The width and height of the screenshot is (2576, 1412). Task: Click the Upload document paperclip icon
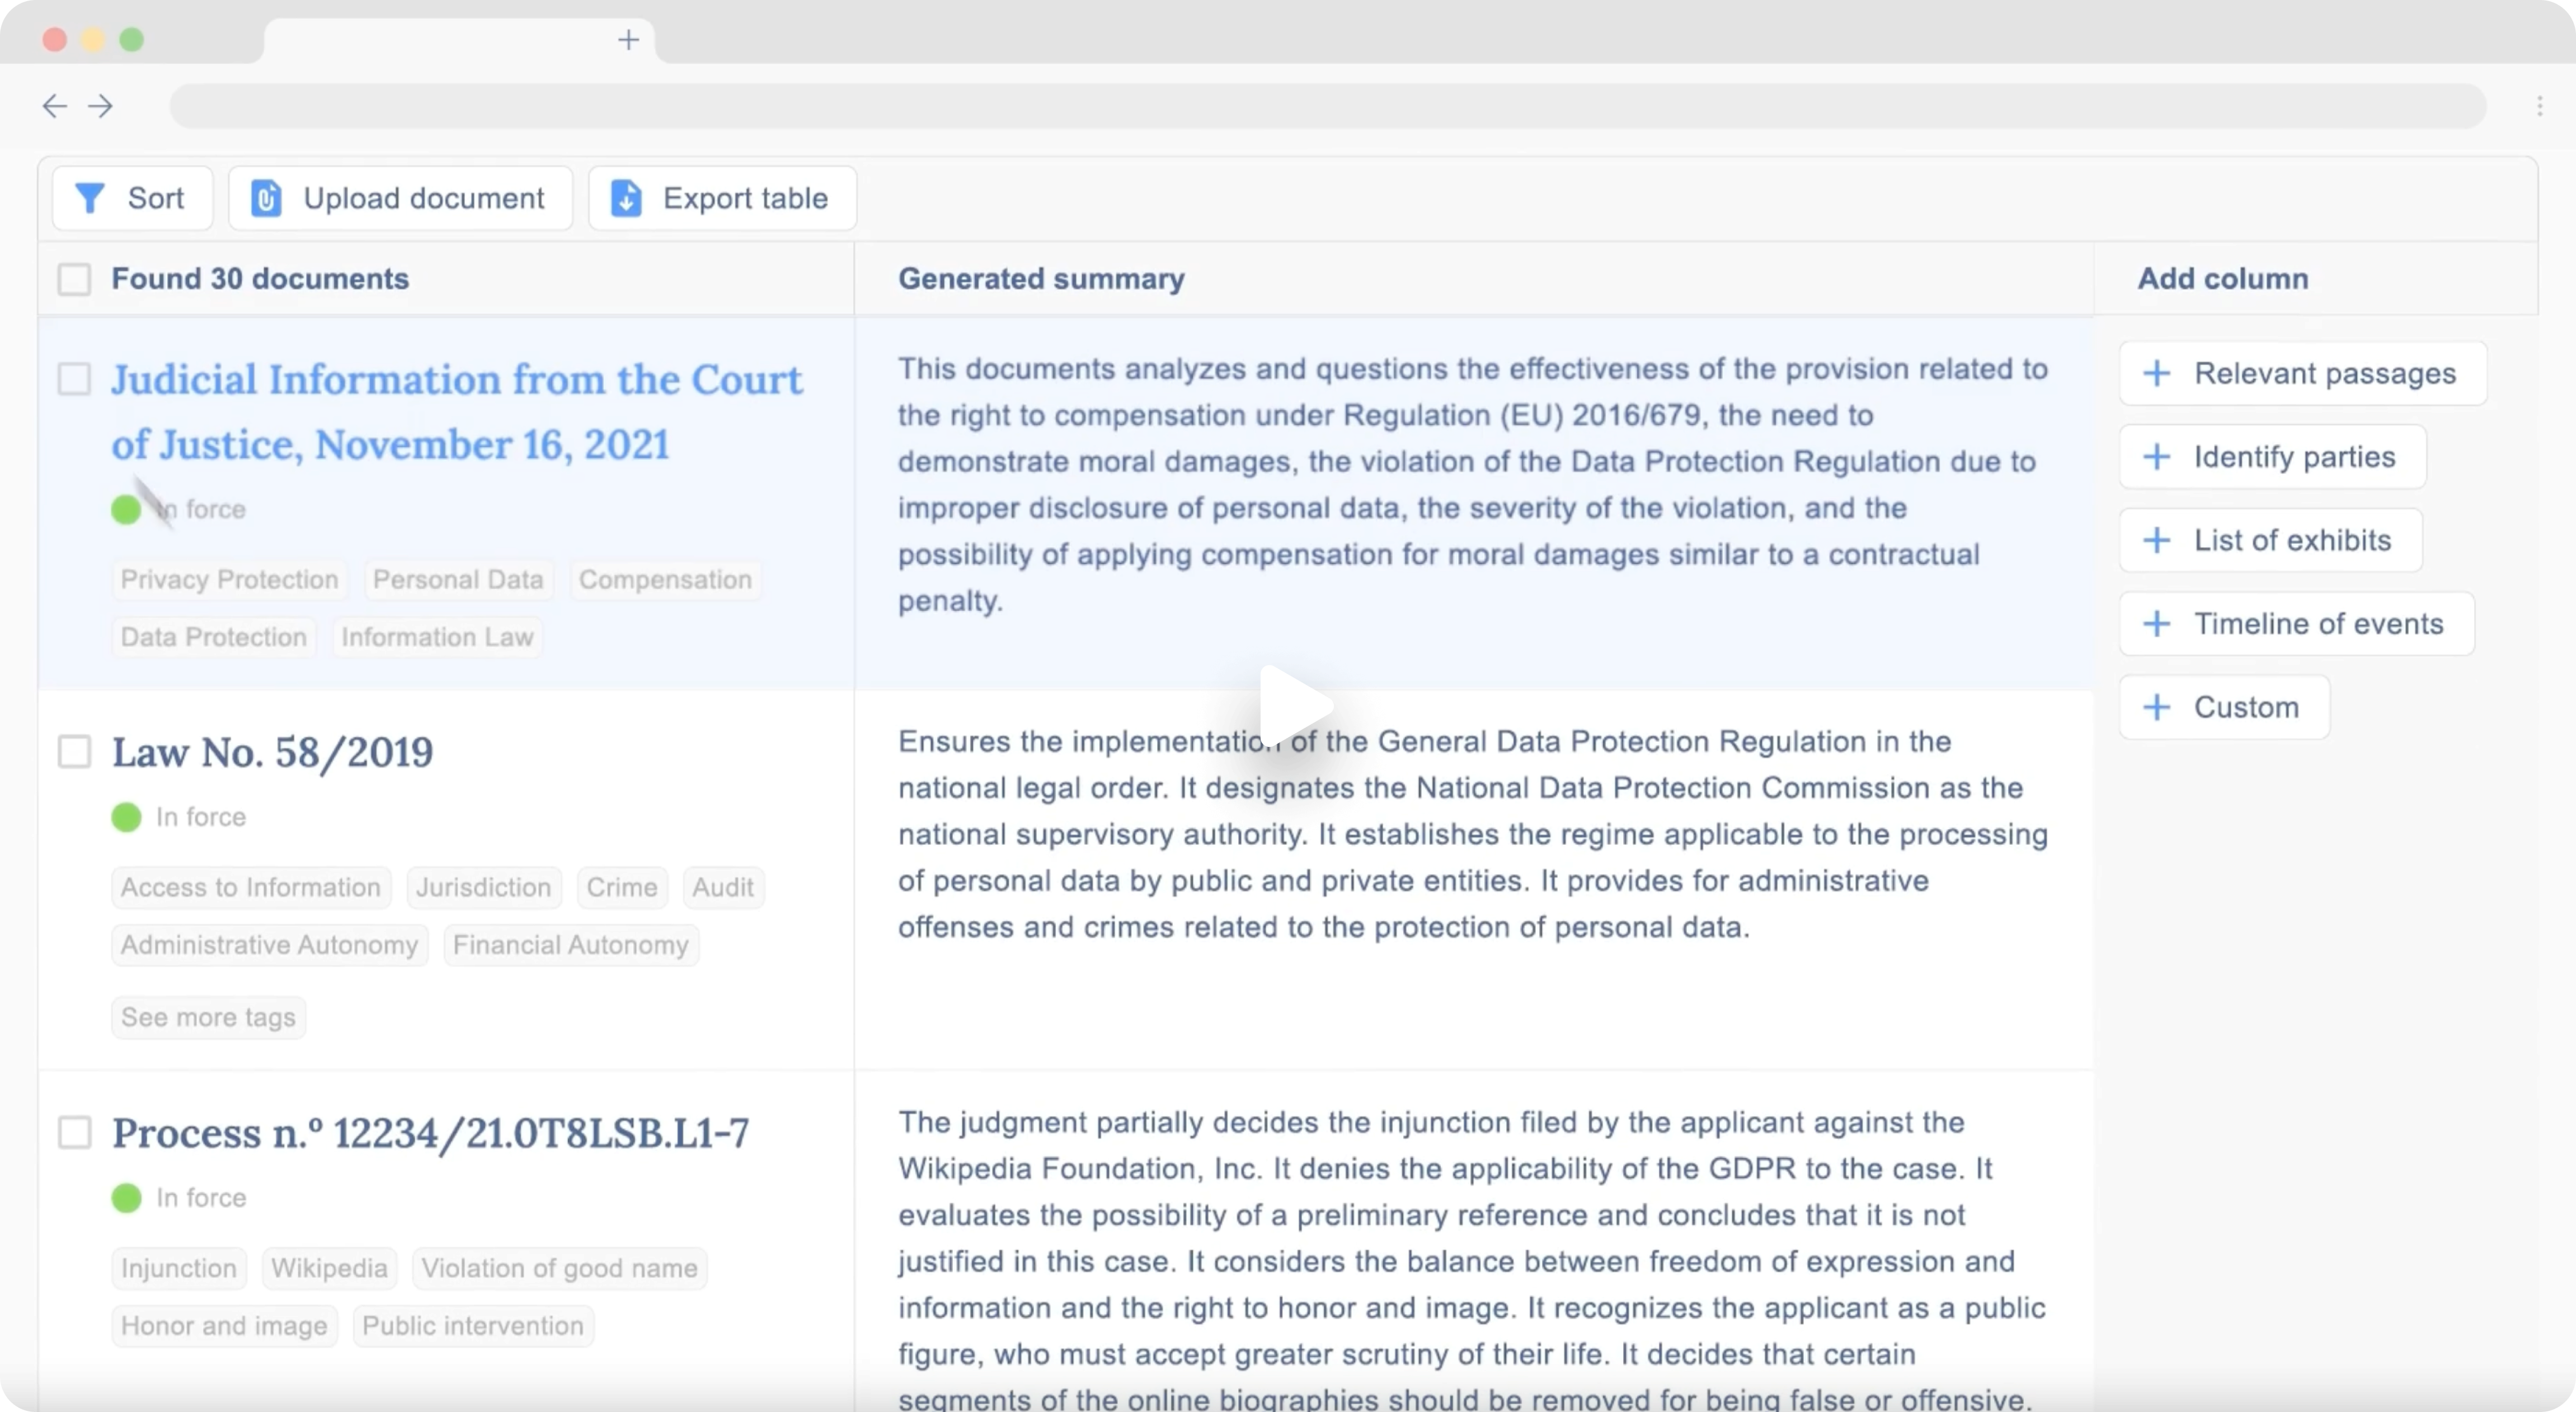tap(266, 198)
